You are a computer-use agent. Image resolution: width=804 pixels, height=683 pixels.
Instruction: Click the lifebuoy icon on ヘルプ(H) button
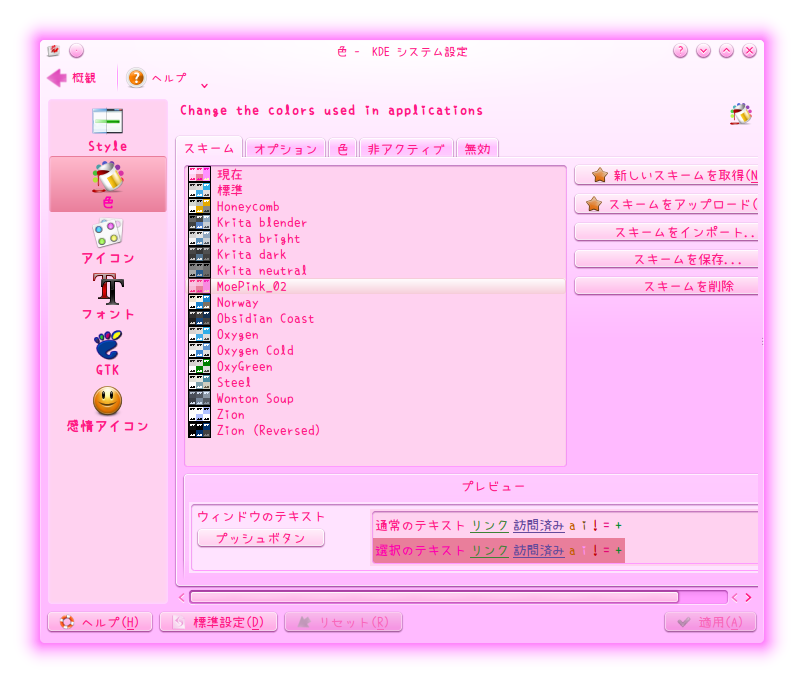(67, 622)
